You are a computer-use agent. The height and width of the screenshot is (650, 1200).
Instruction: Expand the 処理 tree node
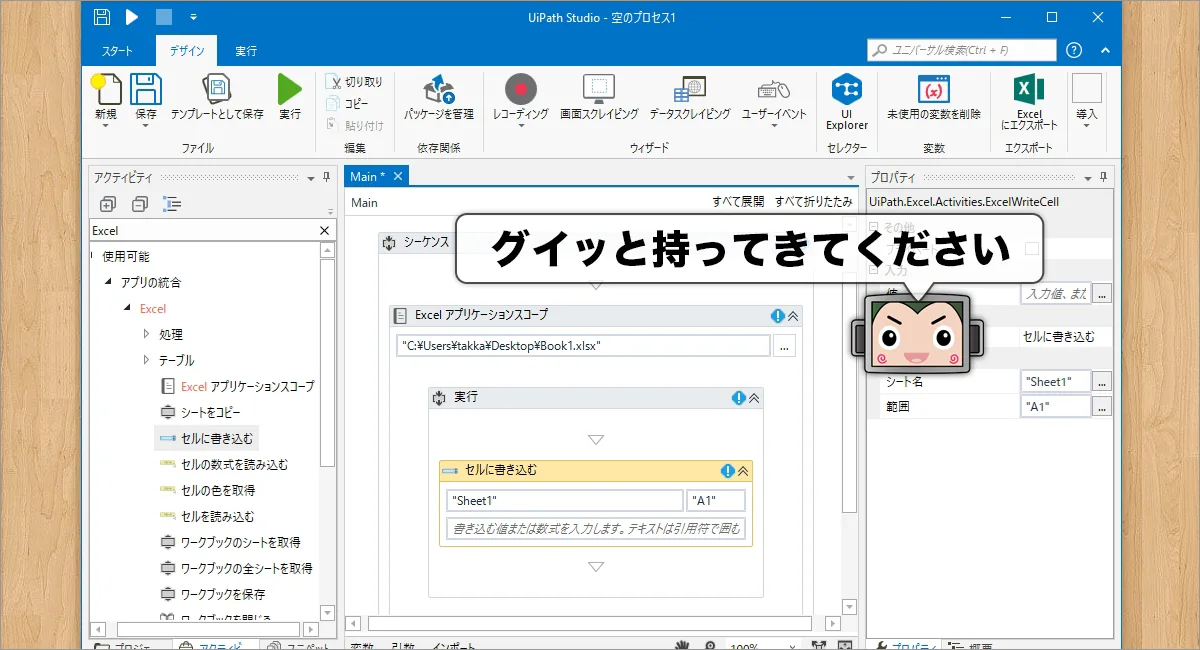[146, 334]
